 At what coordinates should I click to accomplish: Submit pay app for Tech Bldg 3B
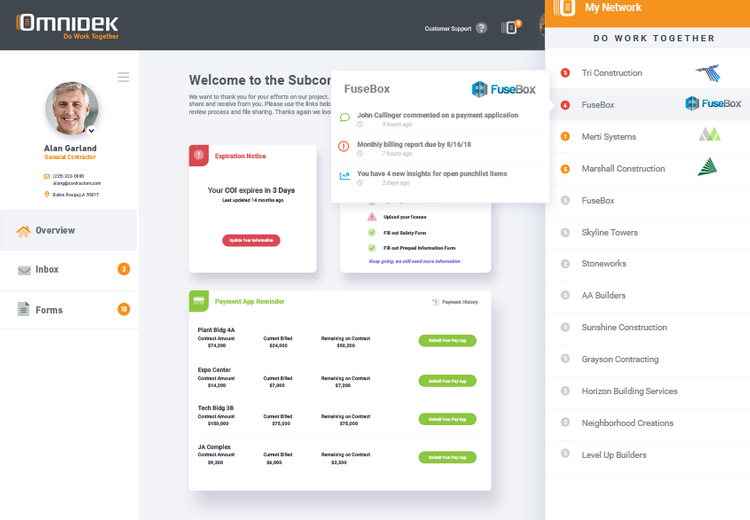tap(447, 419)
